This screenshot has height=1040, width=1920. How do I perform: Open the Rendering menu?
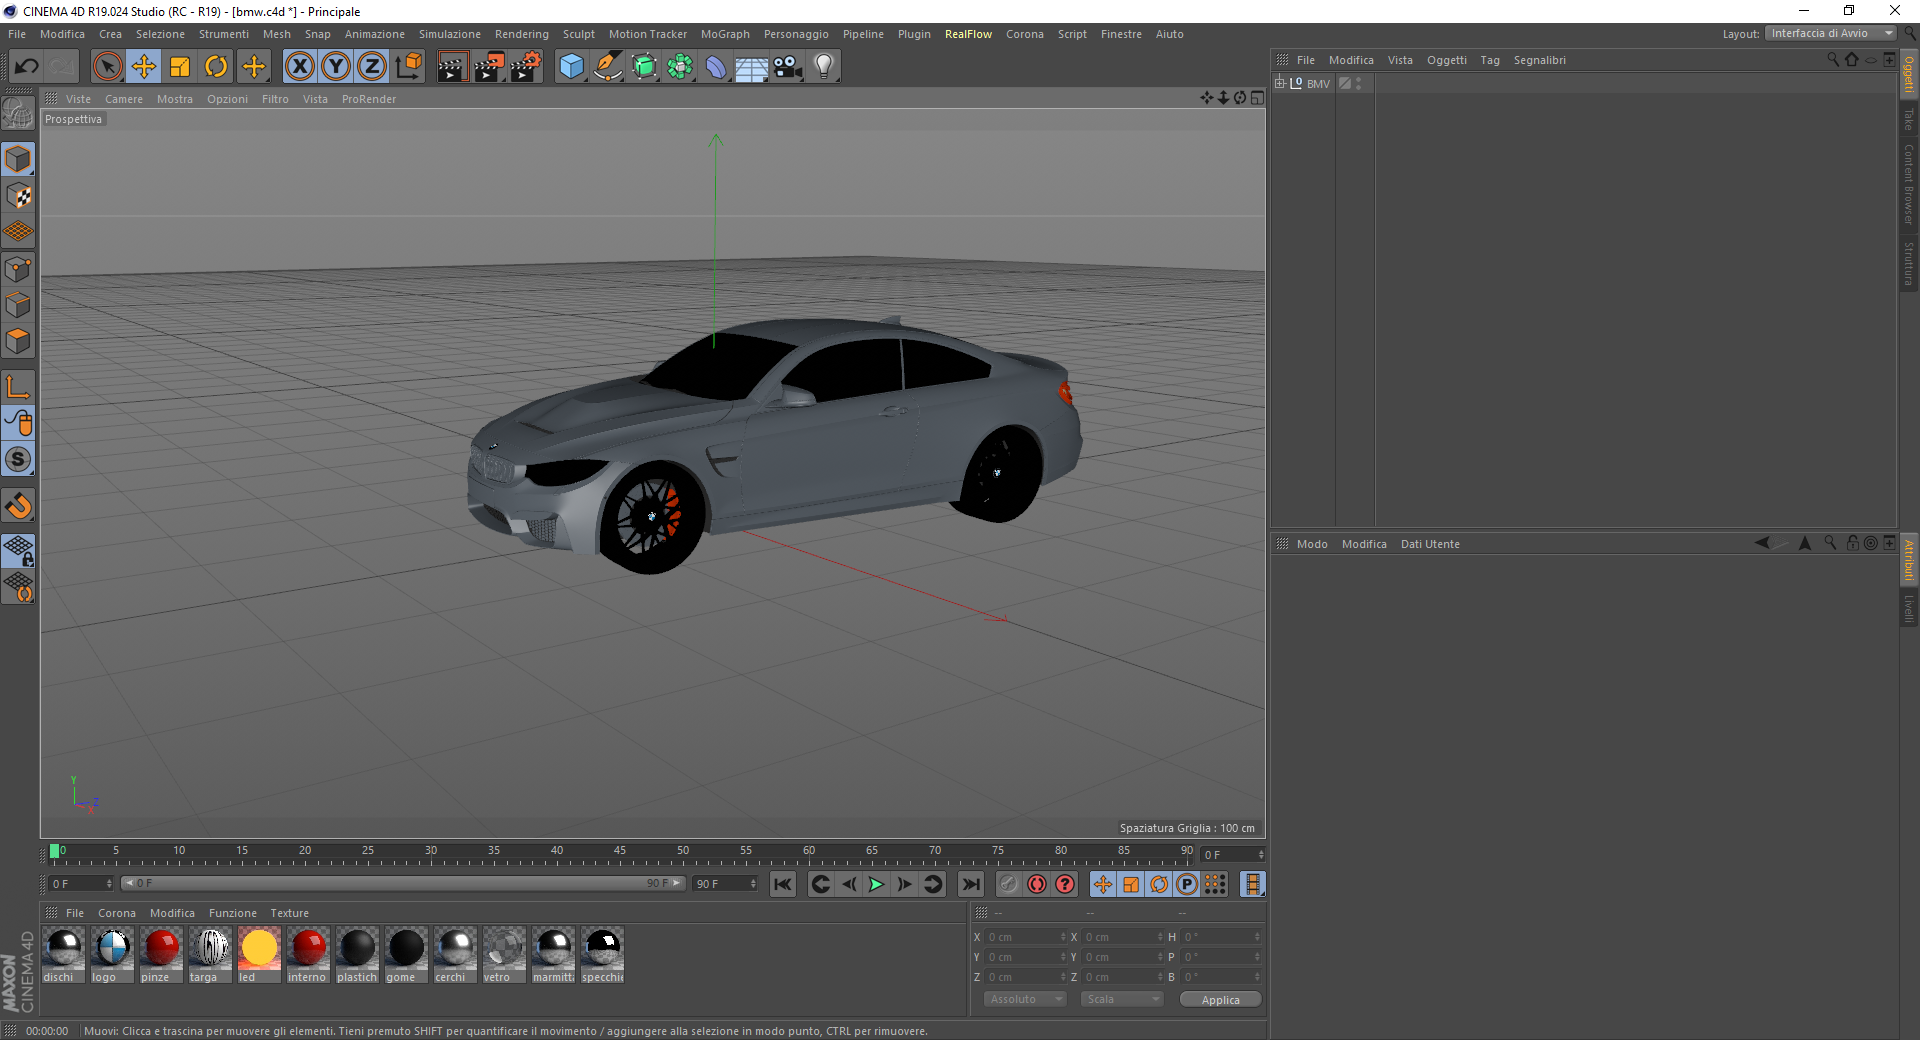522,34
